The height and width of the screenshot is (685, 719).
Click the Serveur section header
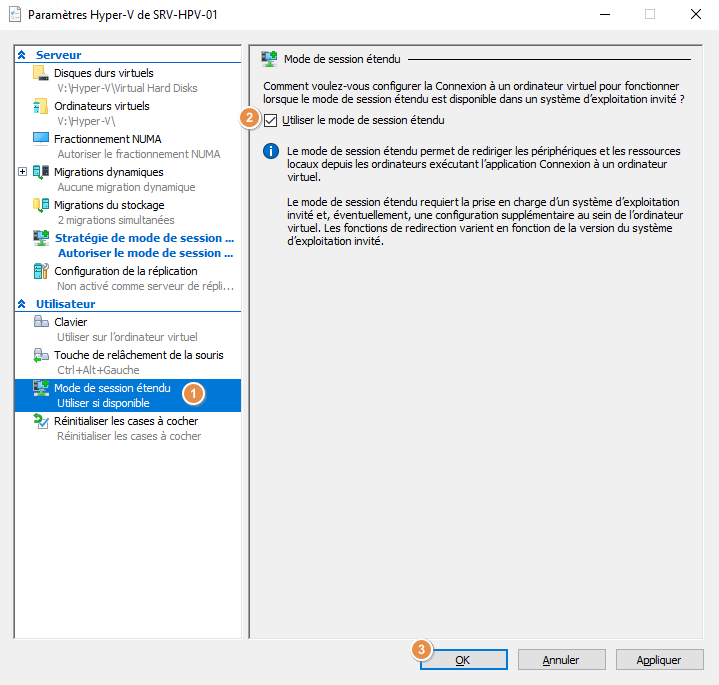[x=59, y=55]
